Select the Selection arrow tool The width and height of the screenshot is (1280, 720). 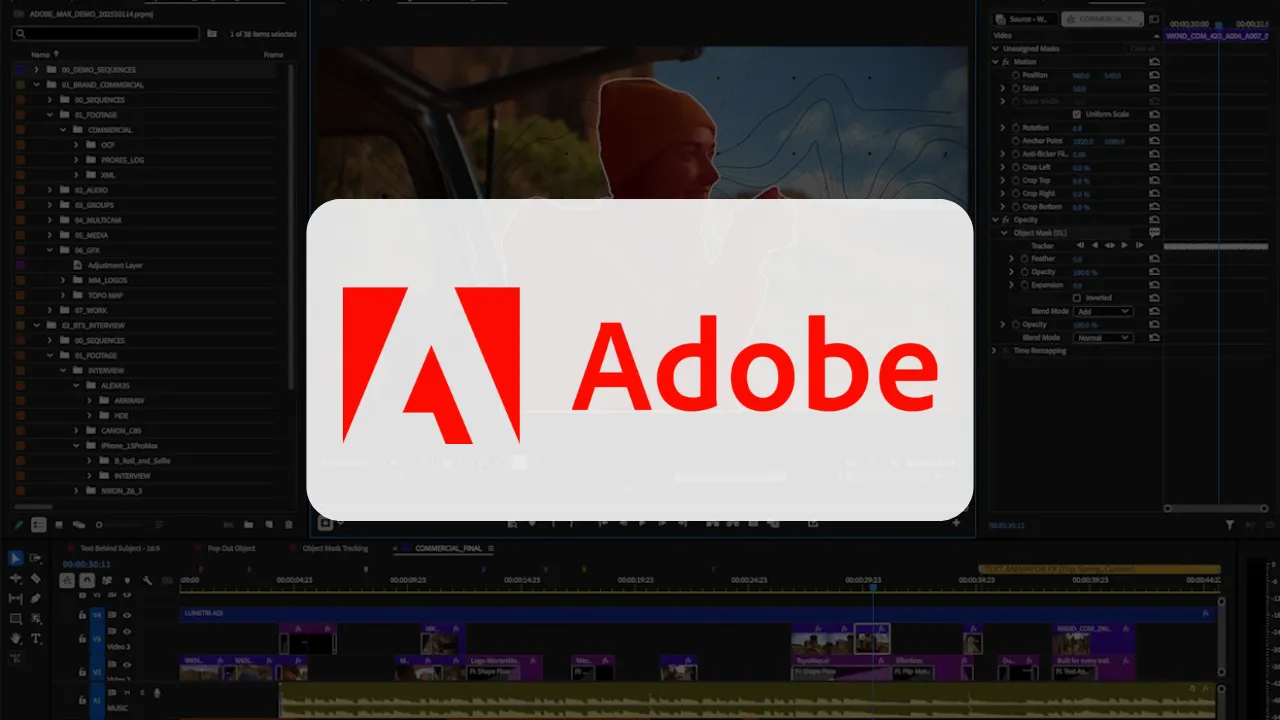(x=15, y=558)
